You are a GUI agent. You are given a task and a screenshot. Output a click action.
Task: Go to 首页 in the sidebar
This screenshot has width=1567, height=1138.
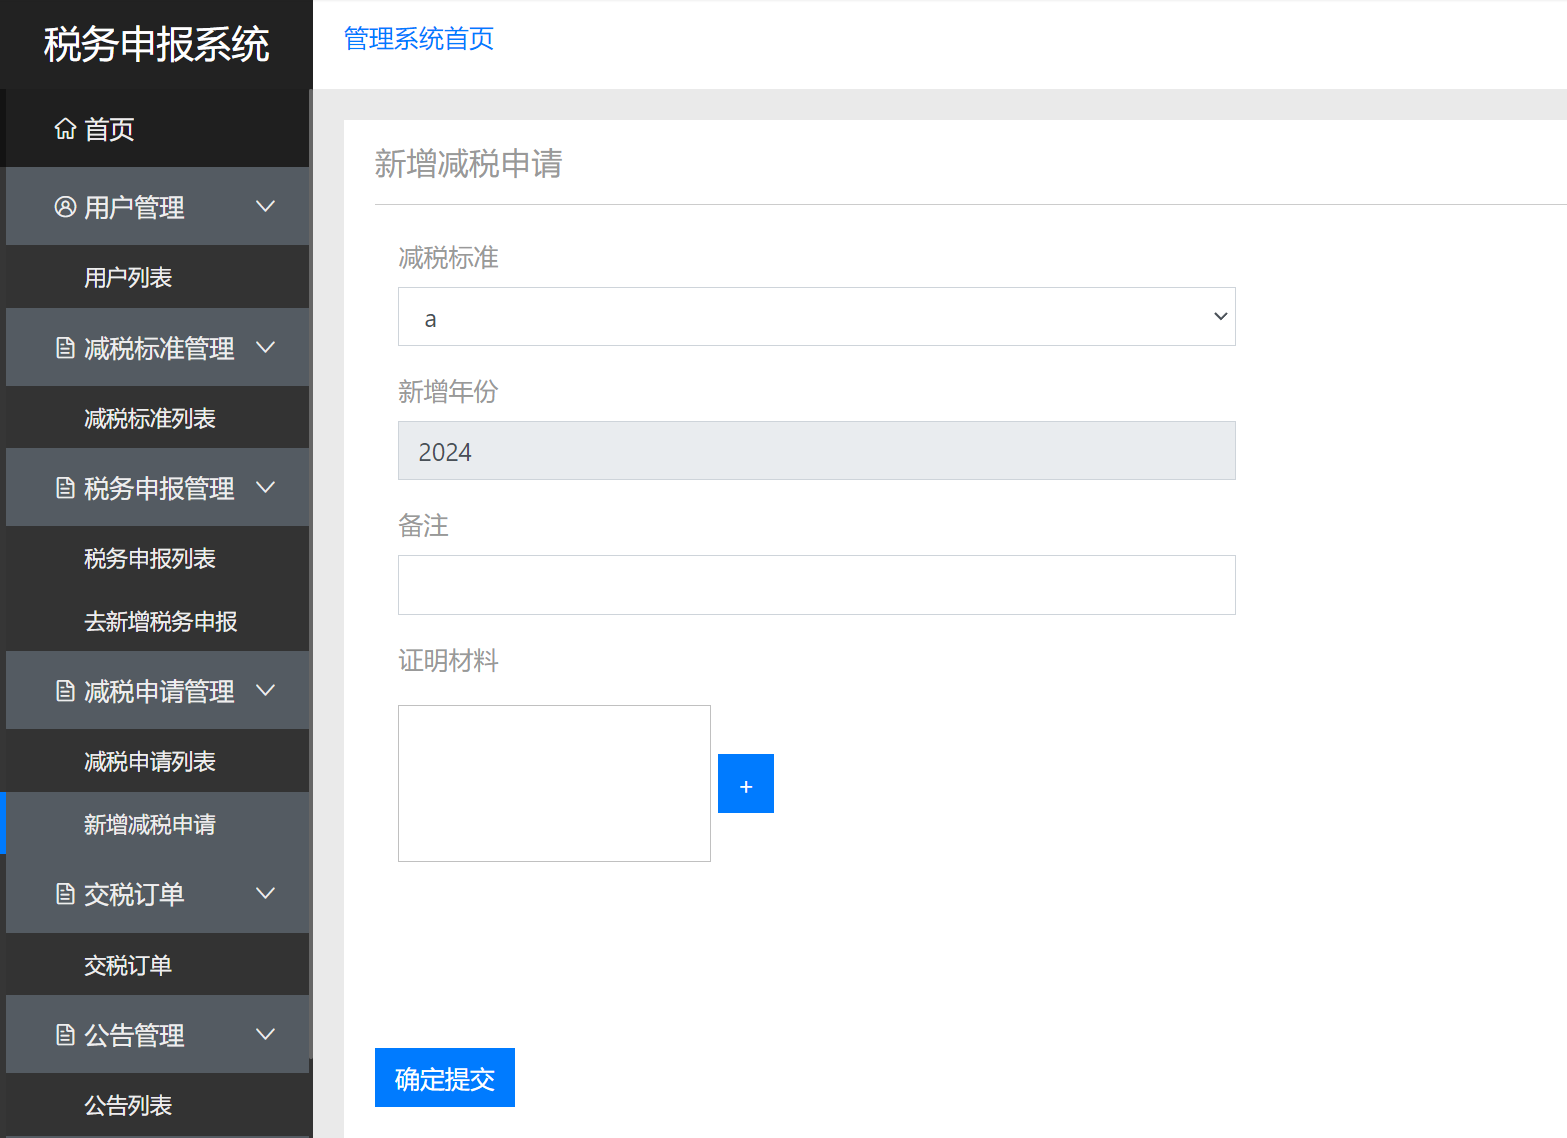pos(157,129)
